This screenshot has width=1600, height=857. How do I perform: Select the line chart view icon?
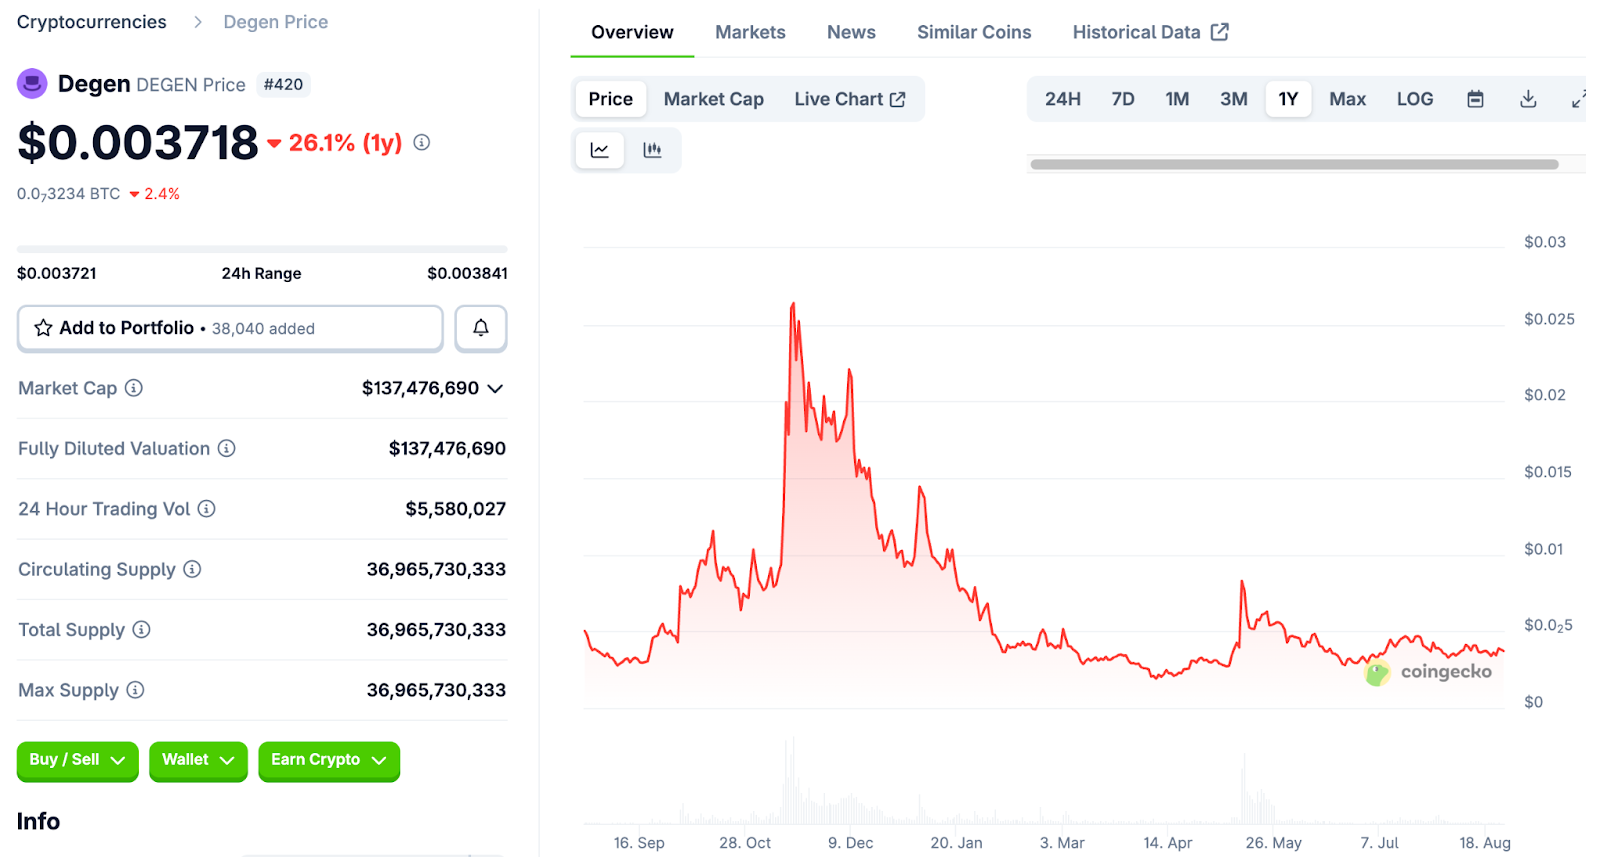(600, 150)
